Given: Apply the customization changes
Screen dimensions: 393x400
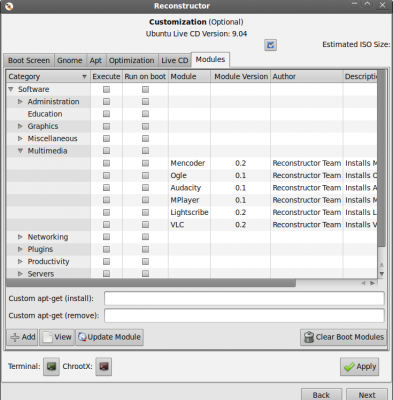Looking at the screenshot, I should pos(360,367).
